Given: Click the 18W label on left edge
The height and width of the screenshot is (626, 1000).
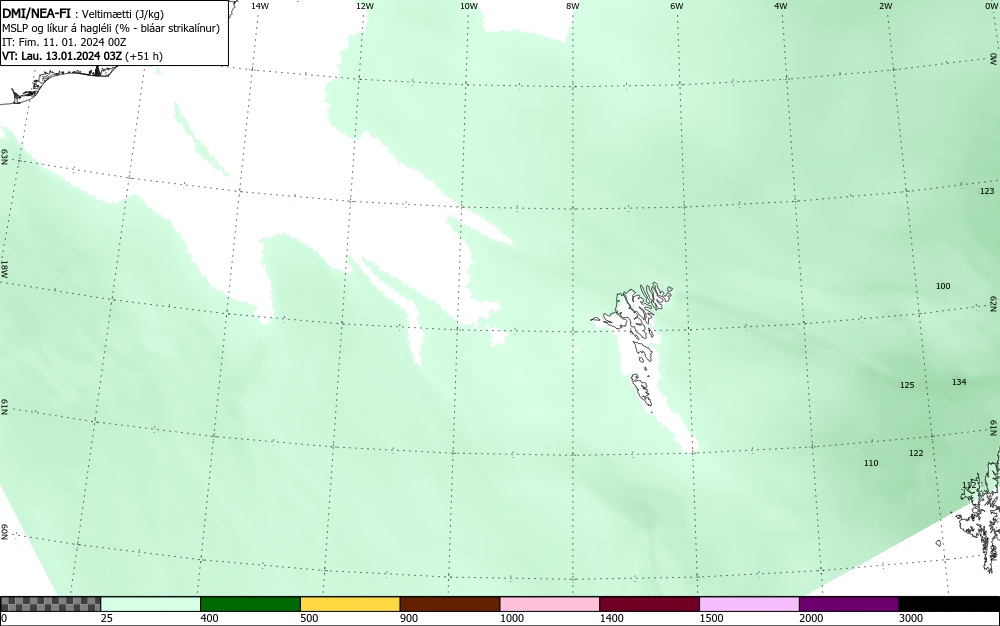Looking at the screenshot, I should (x=4, y=268).
